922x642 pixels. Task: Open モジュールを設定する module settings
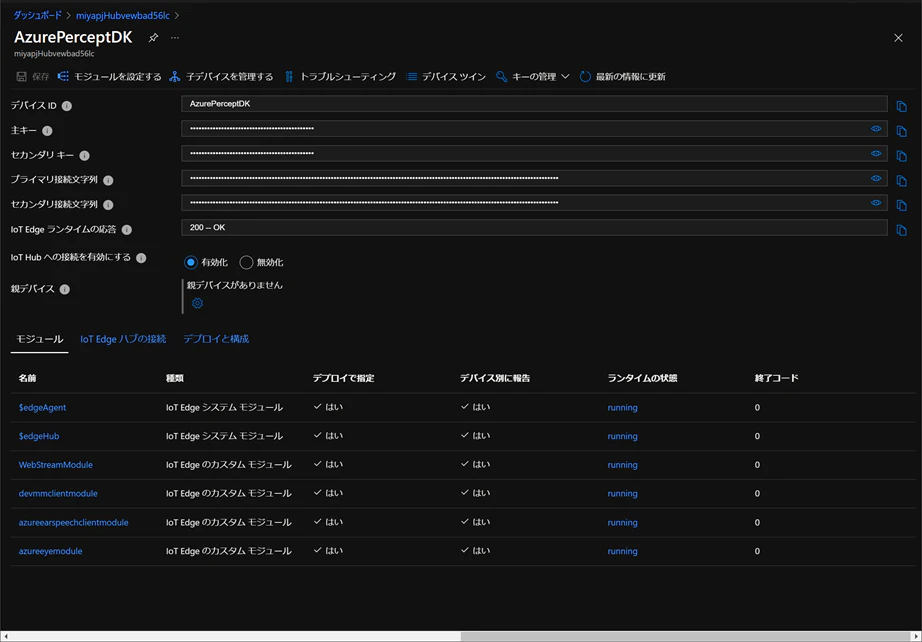point(109,77)
